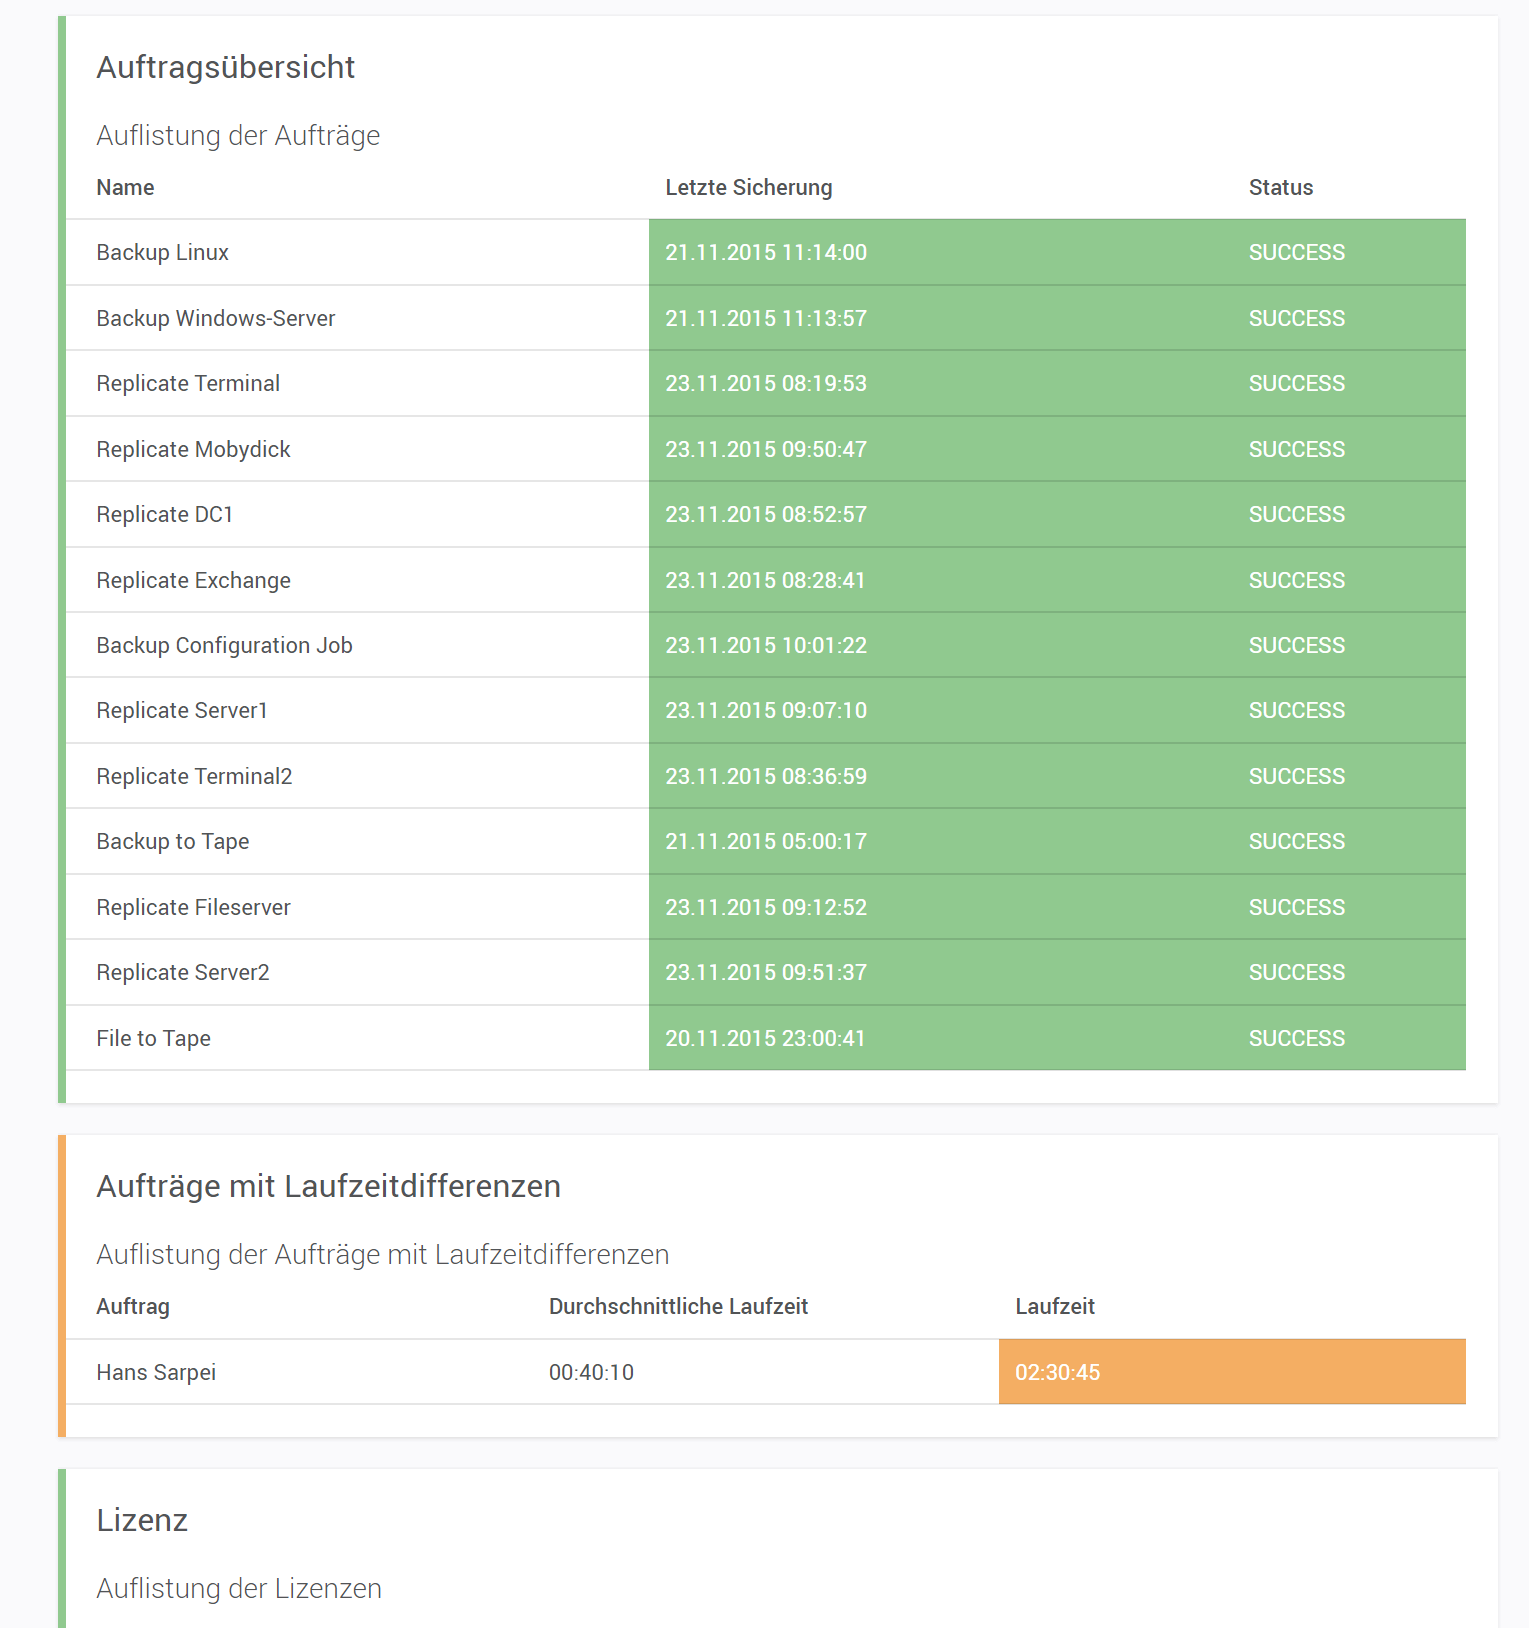Click the Replicate Server2 last backup time

(765, 973)
